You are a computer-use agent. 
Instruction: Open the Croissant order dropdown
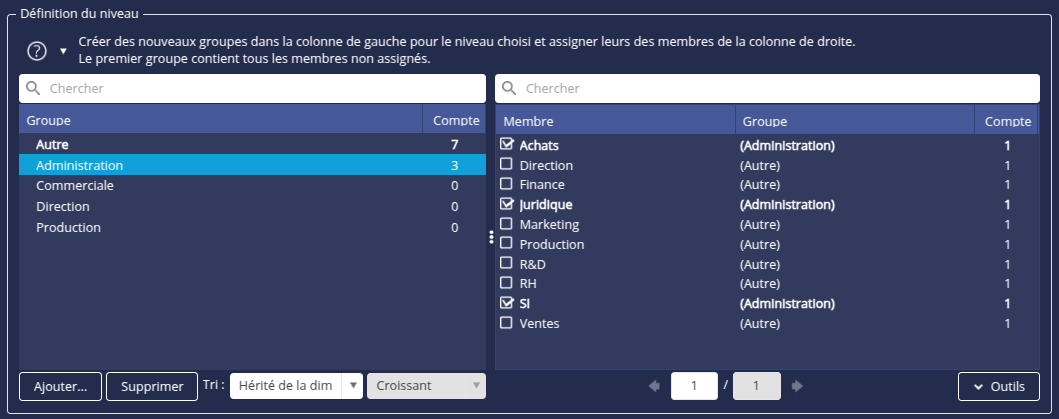[x=426, y=386]
